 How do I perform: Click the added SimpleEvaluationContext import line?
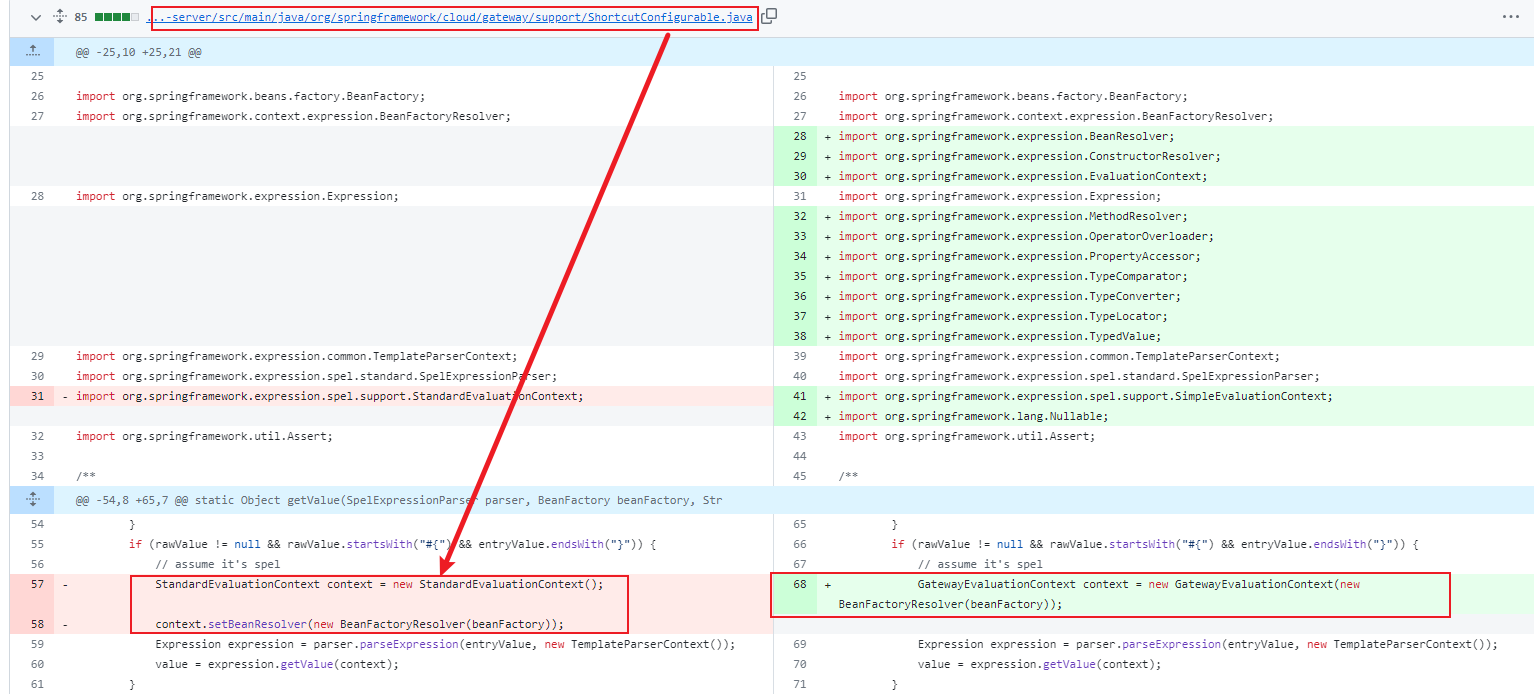(1085, 396)
